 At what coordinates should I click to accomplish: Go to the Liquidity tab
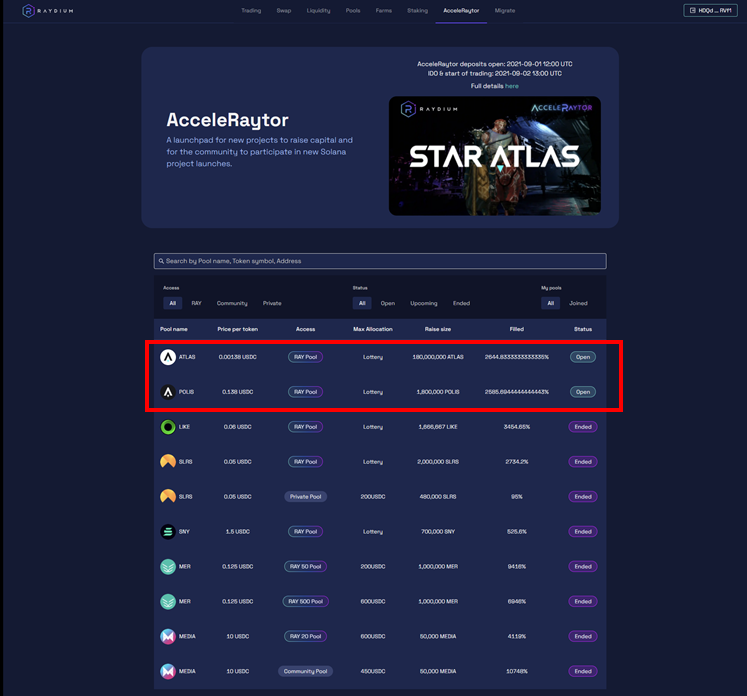pyautogui.click(x=318, y=10)
